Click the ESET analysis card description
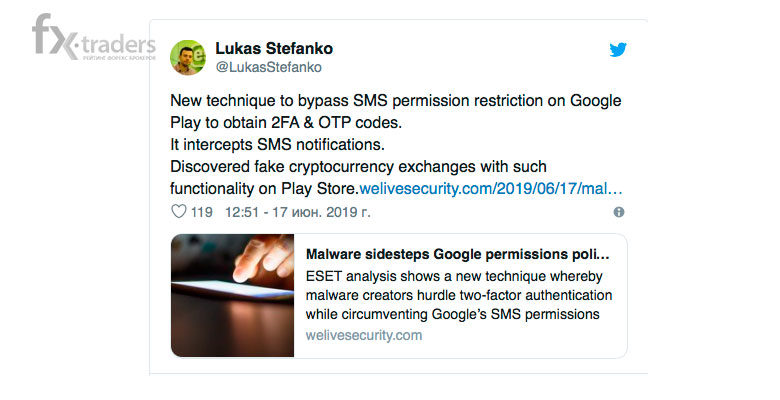Viewport: 780px width, 400px height. point(459,296)
